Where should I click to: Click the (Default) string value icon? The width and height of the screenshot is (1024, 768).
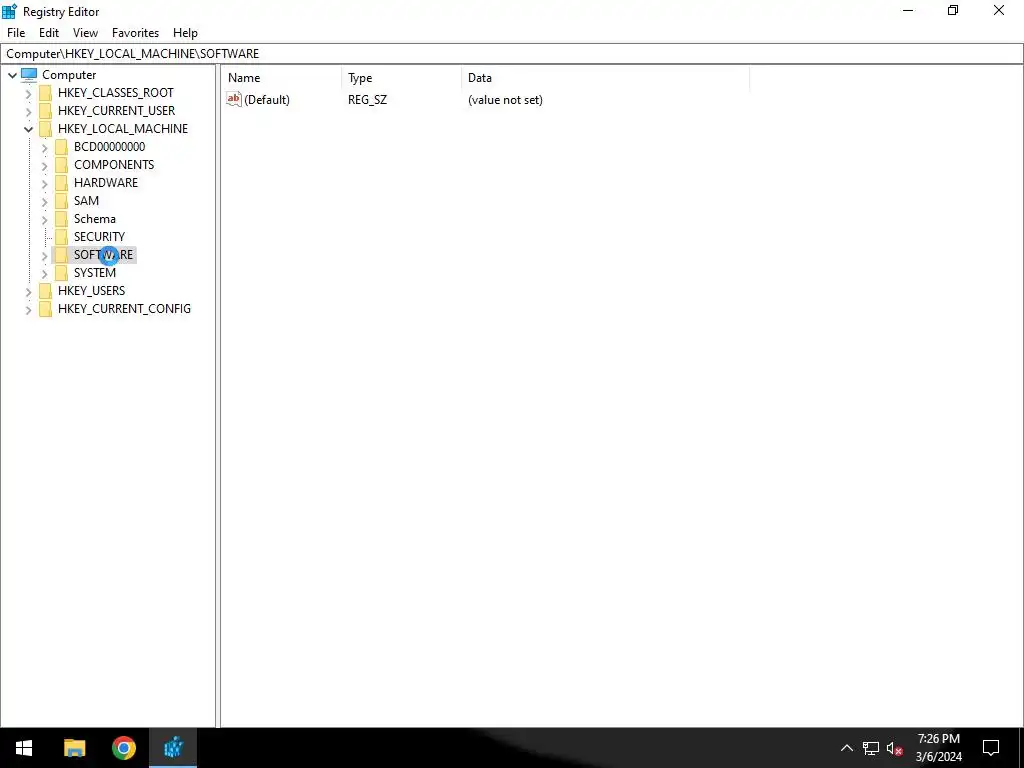pyautogui.click(x=234, y=99)
